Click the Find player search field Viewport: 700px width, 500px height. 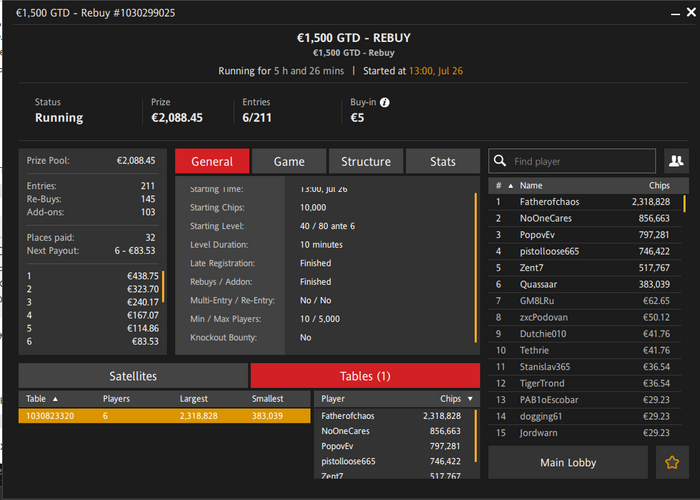pos(572,161)
